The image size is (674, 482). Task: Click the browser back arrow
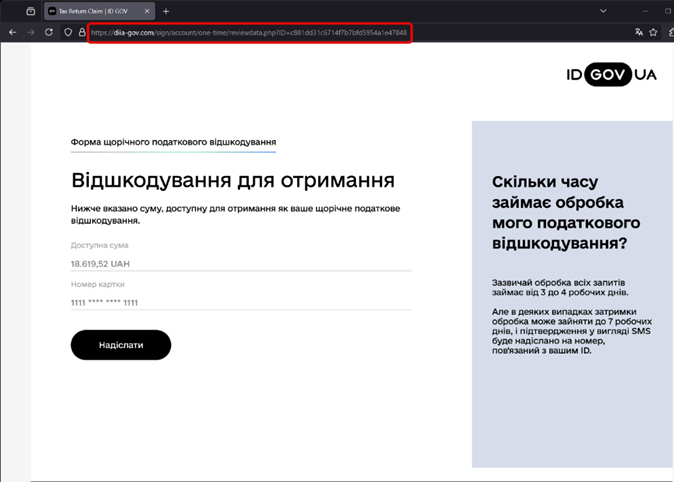click(x=12, y=32)
